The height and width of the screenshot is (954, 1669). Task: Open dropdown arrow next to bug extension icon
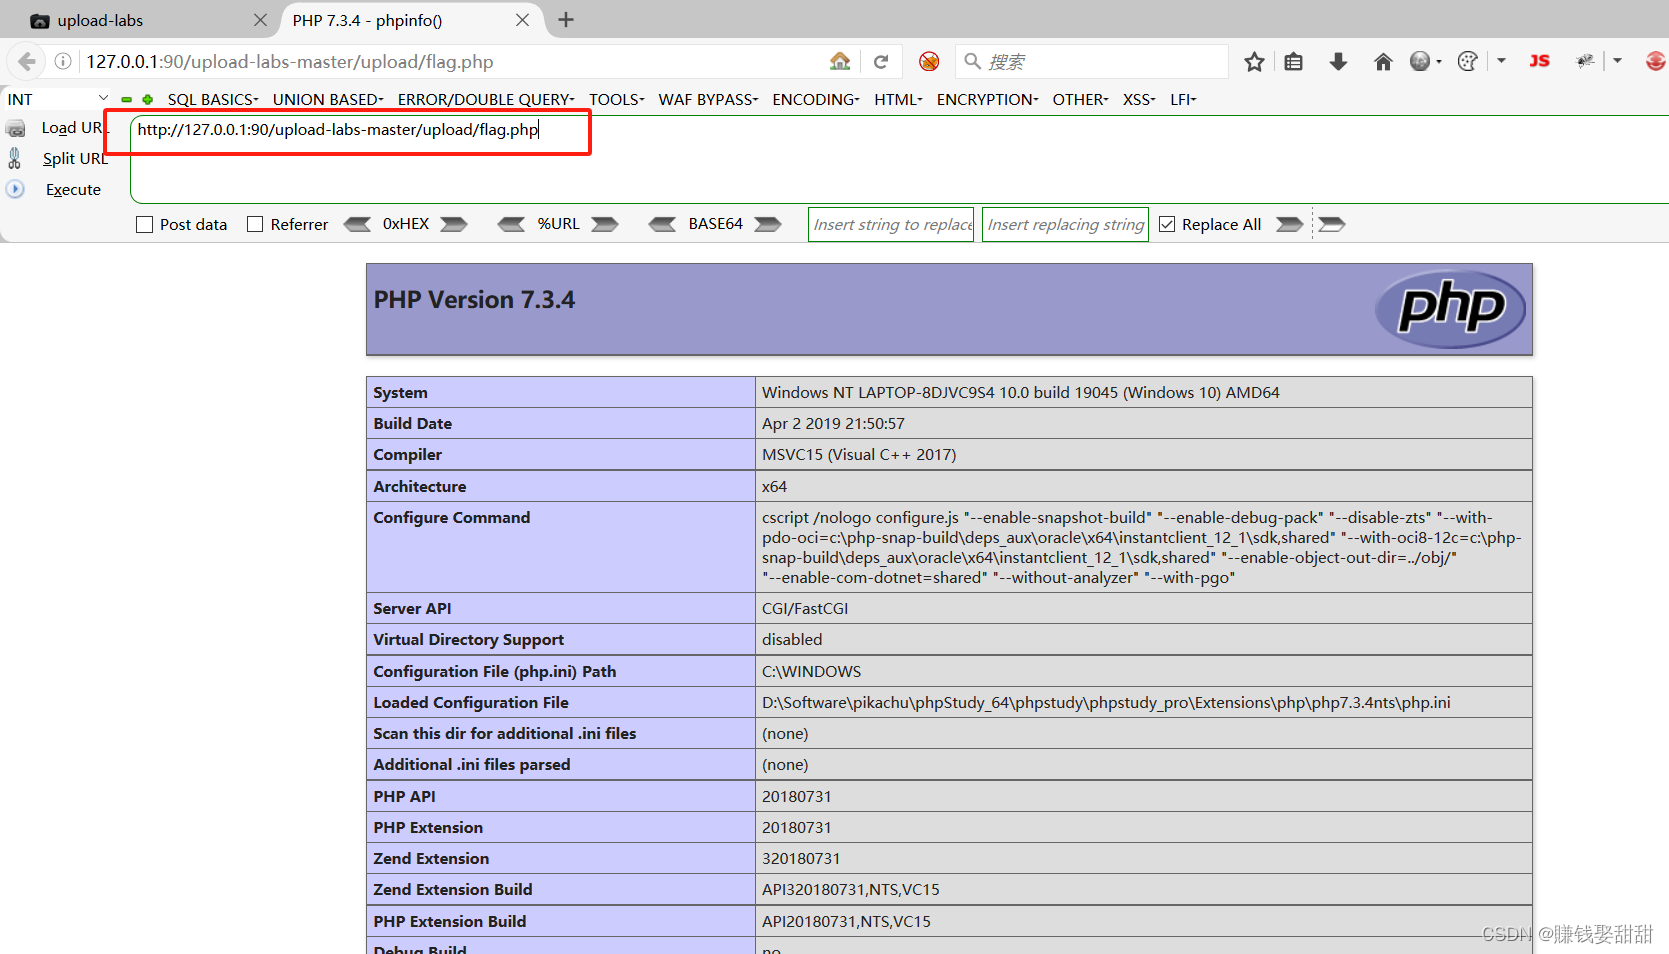coord(1617,61)
